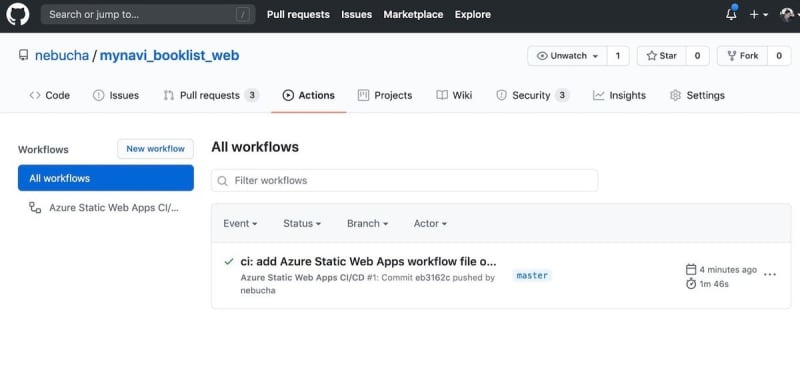View notifications bell icon
Screen dimensions: 800x365
[731, 14]
